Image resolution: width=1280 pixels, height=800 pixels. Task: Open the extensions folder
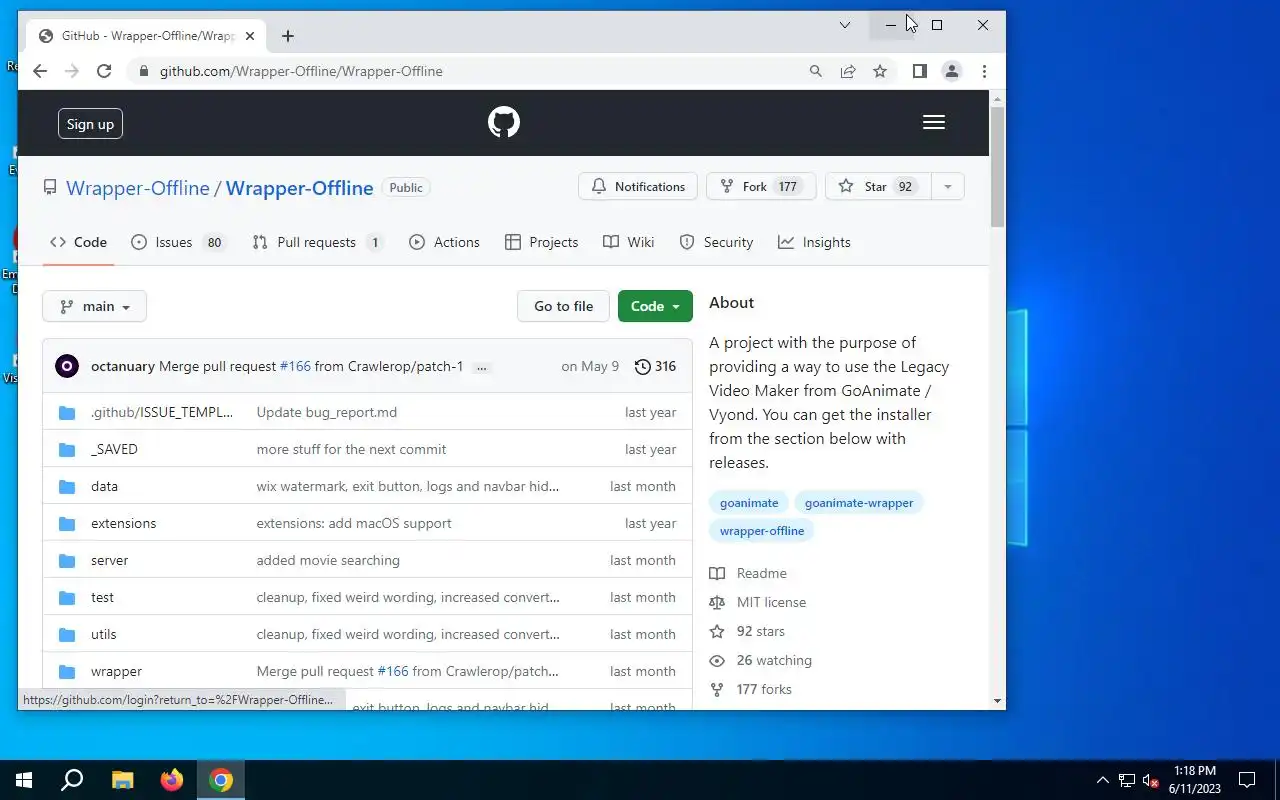click(x=123, y=523)
